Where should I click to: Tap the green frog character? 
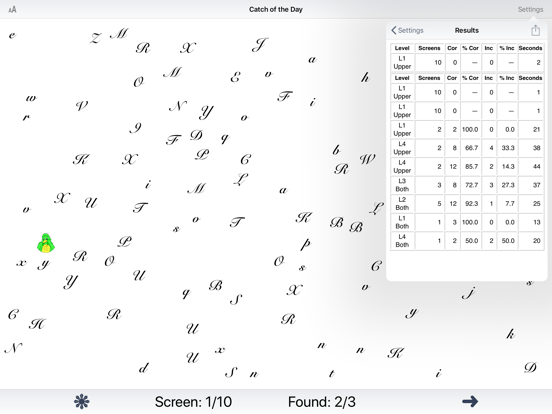coord(46,243)
